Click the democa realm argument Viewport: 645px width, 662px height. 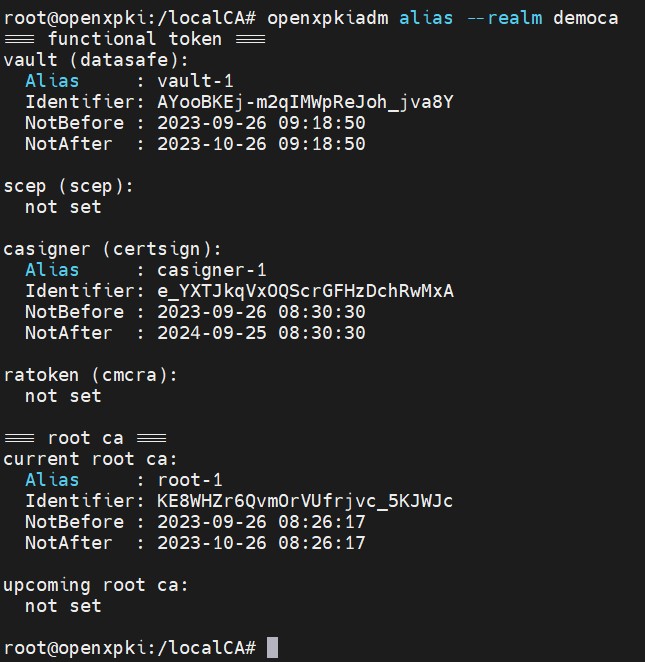click(x=585, y=19)
